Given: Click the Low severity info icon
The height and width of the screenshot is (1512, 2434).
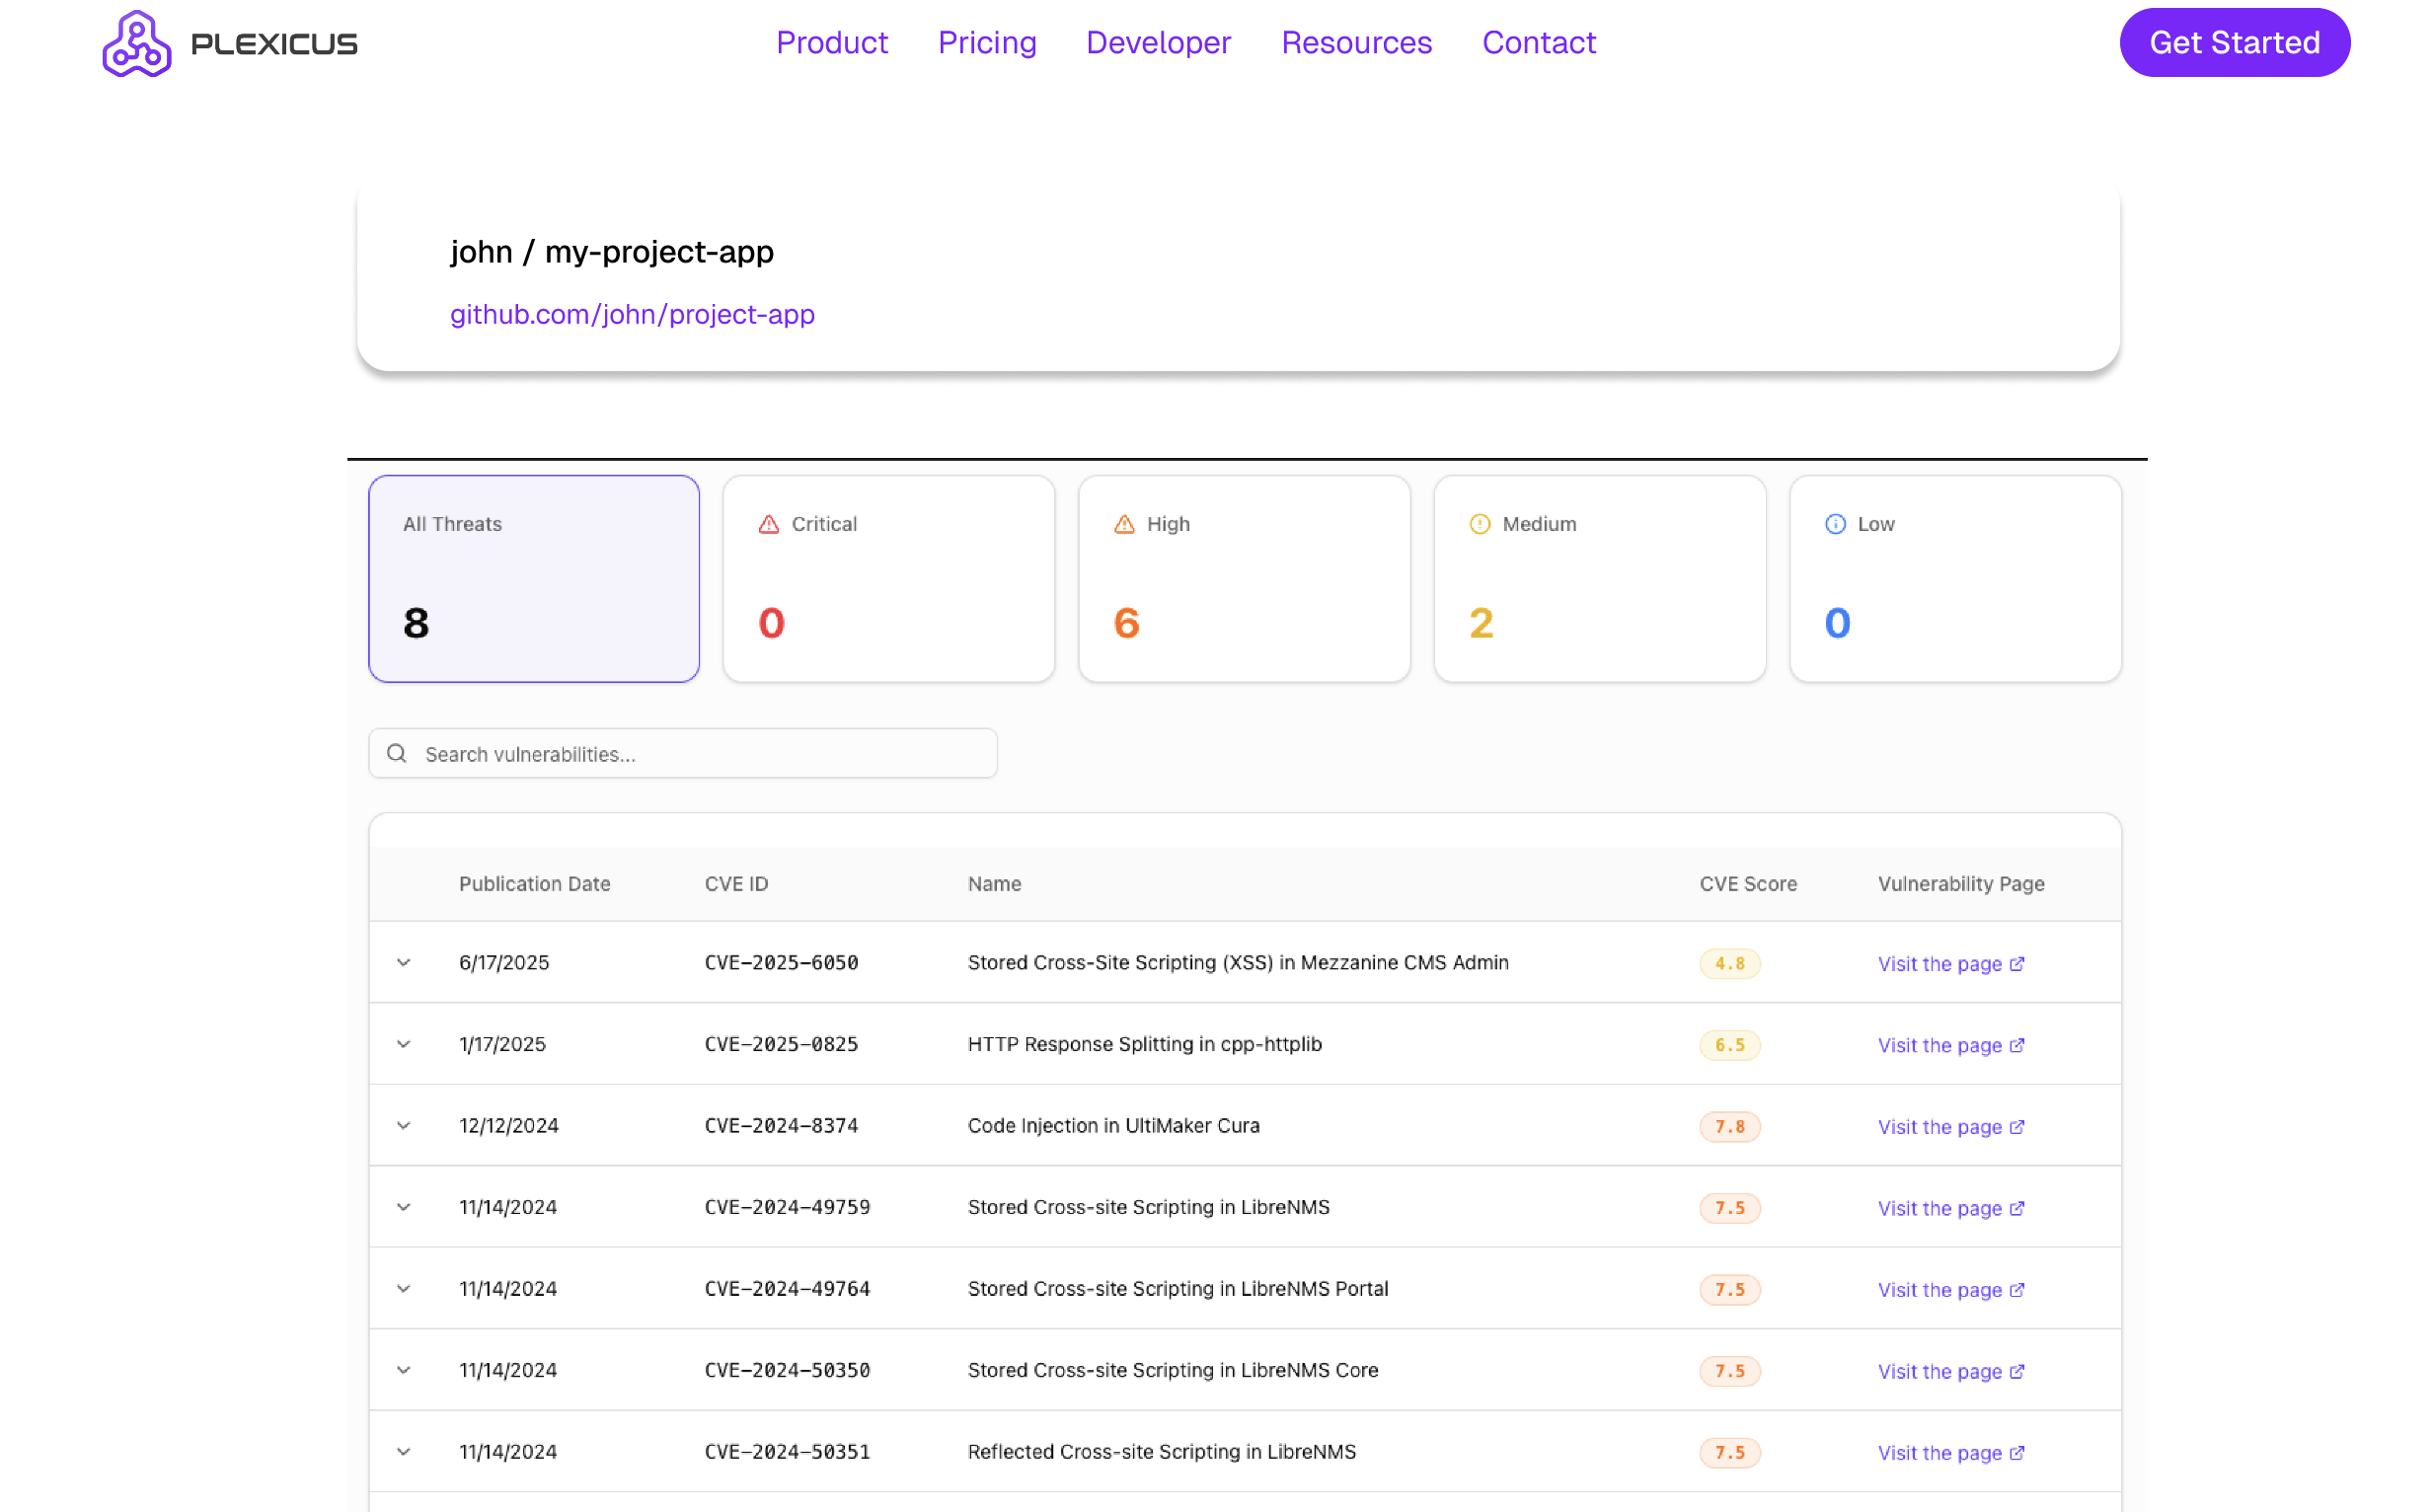Looking at the screenshot, I should tap(1835, 524).
